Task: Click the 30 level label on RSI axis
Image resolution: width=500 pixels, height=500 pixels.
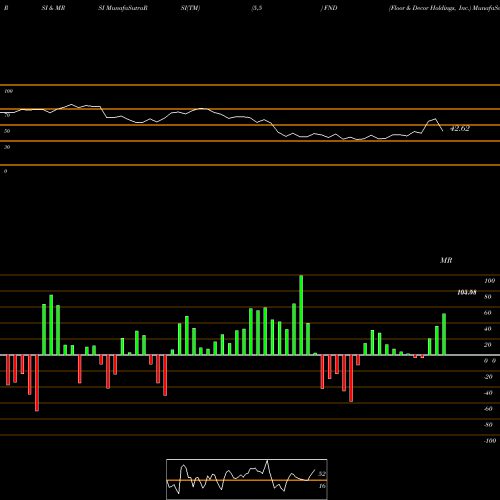Action: (7, 147)
